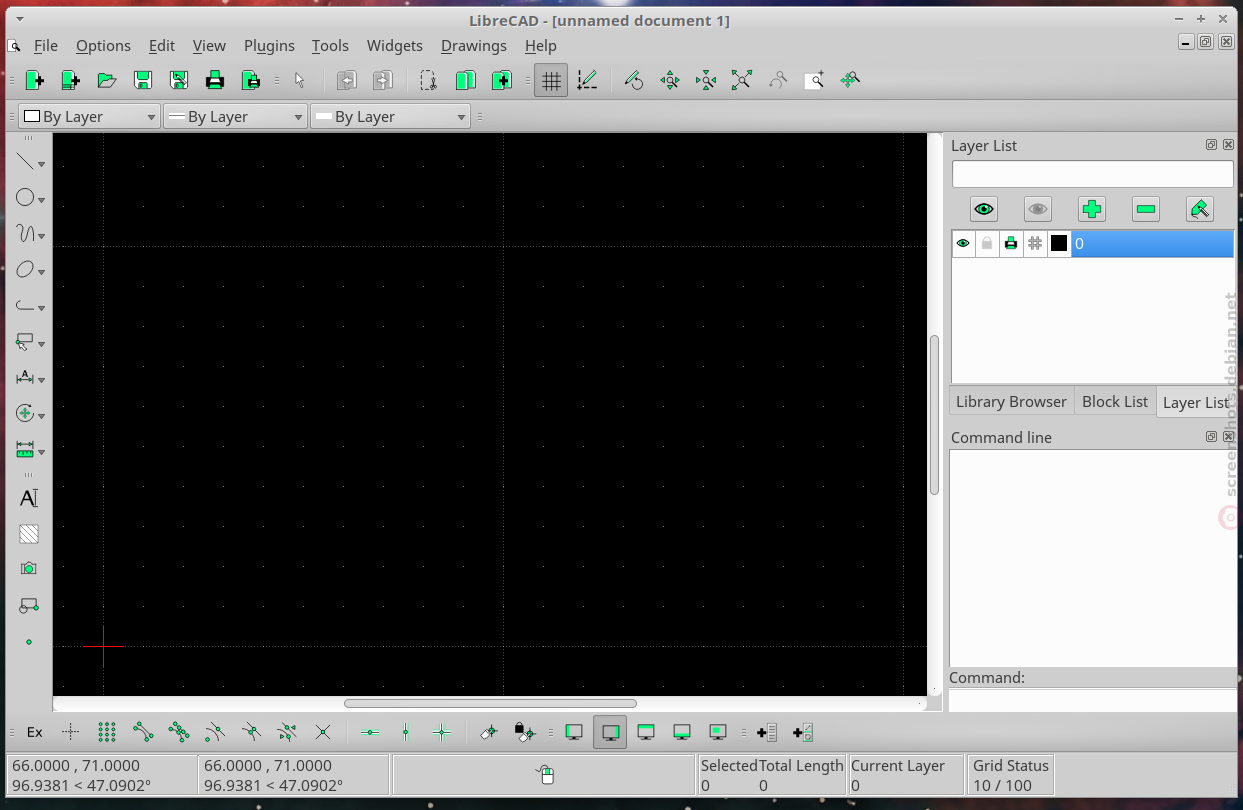This screenshot has width=1243, height=810.
Task: Click the Save As icon
Action: [x=178, y=80]
